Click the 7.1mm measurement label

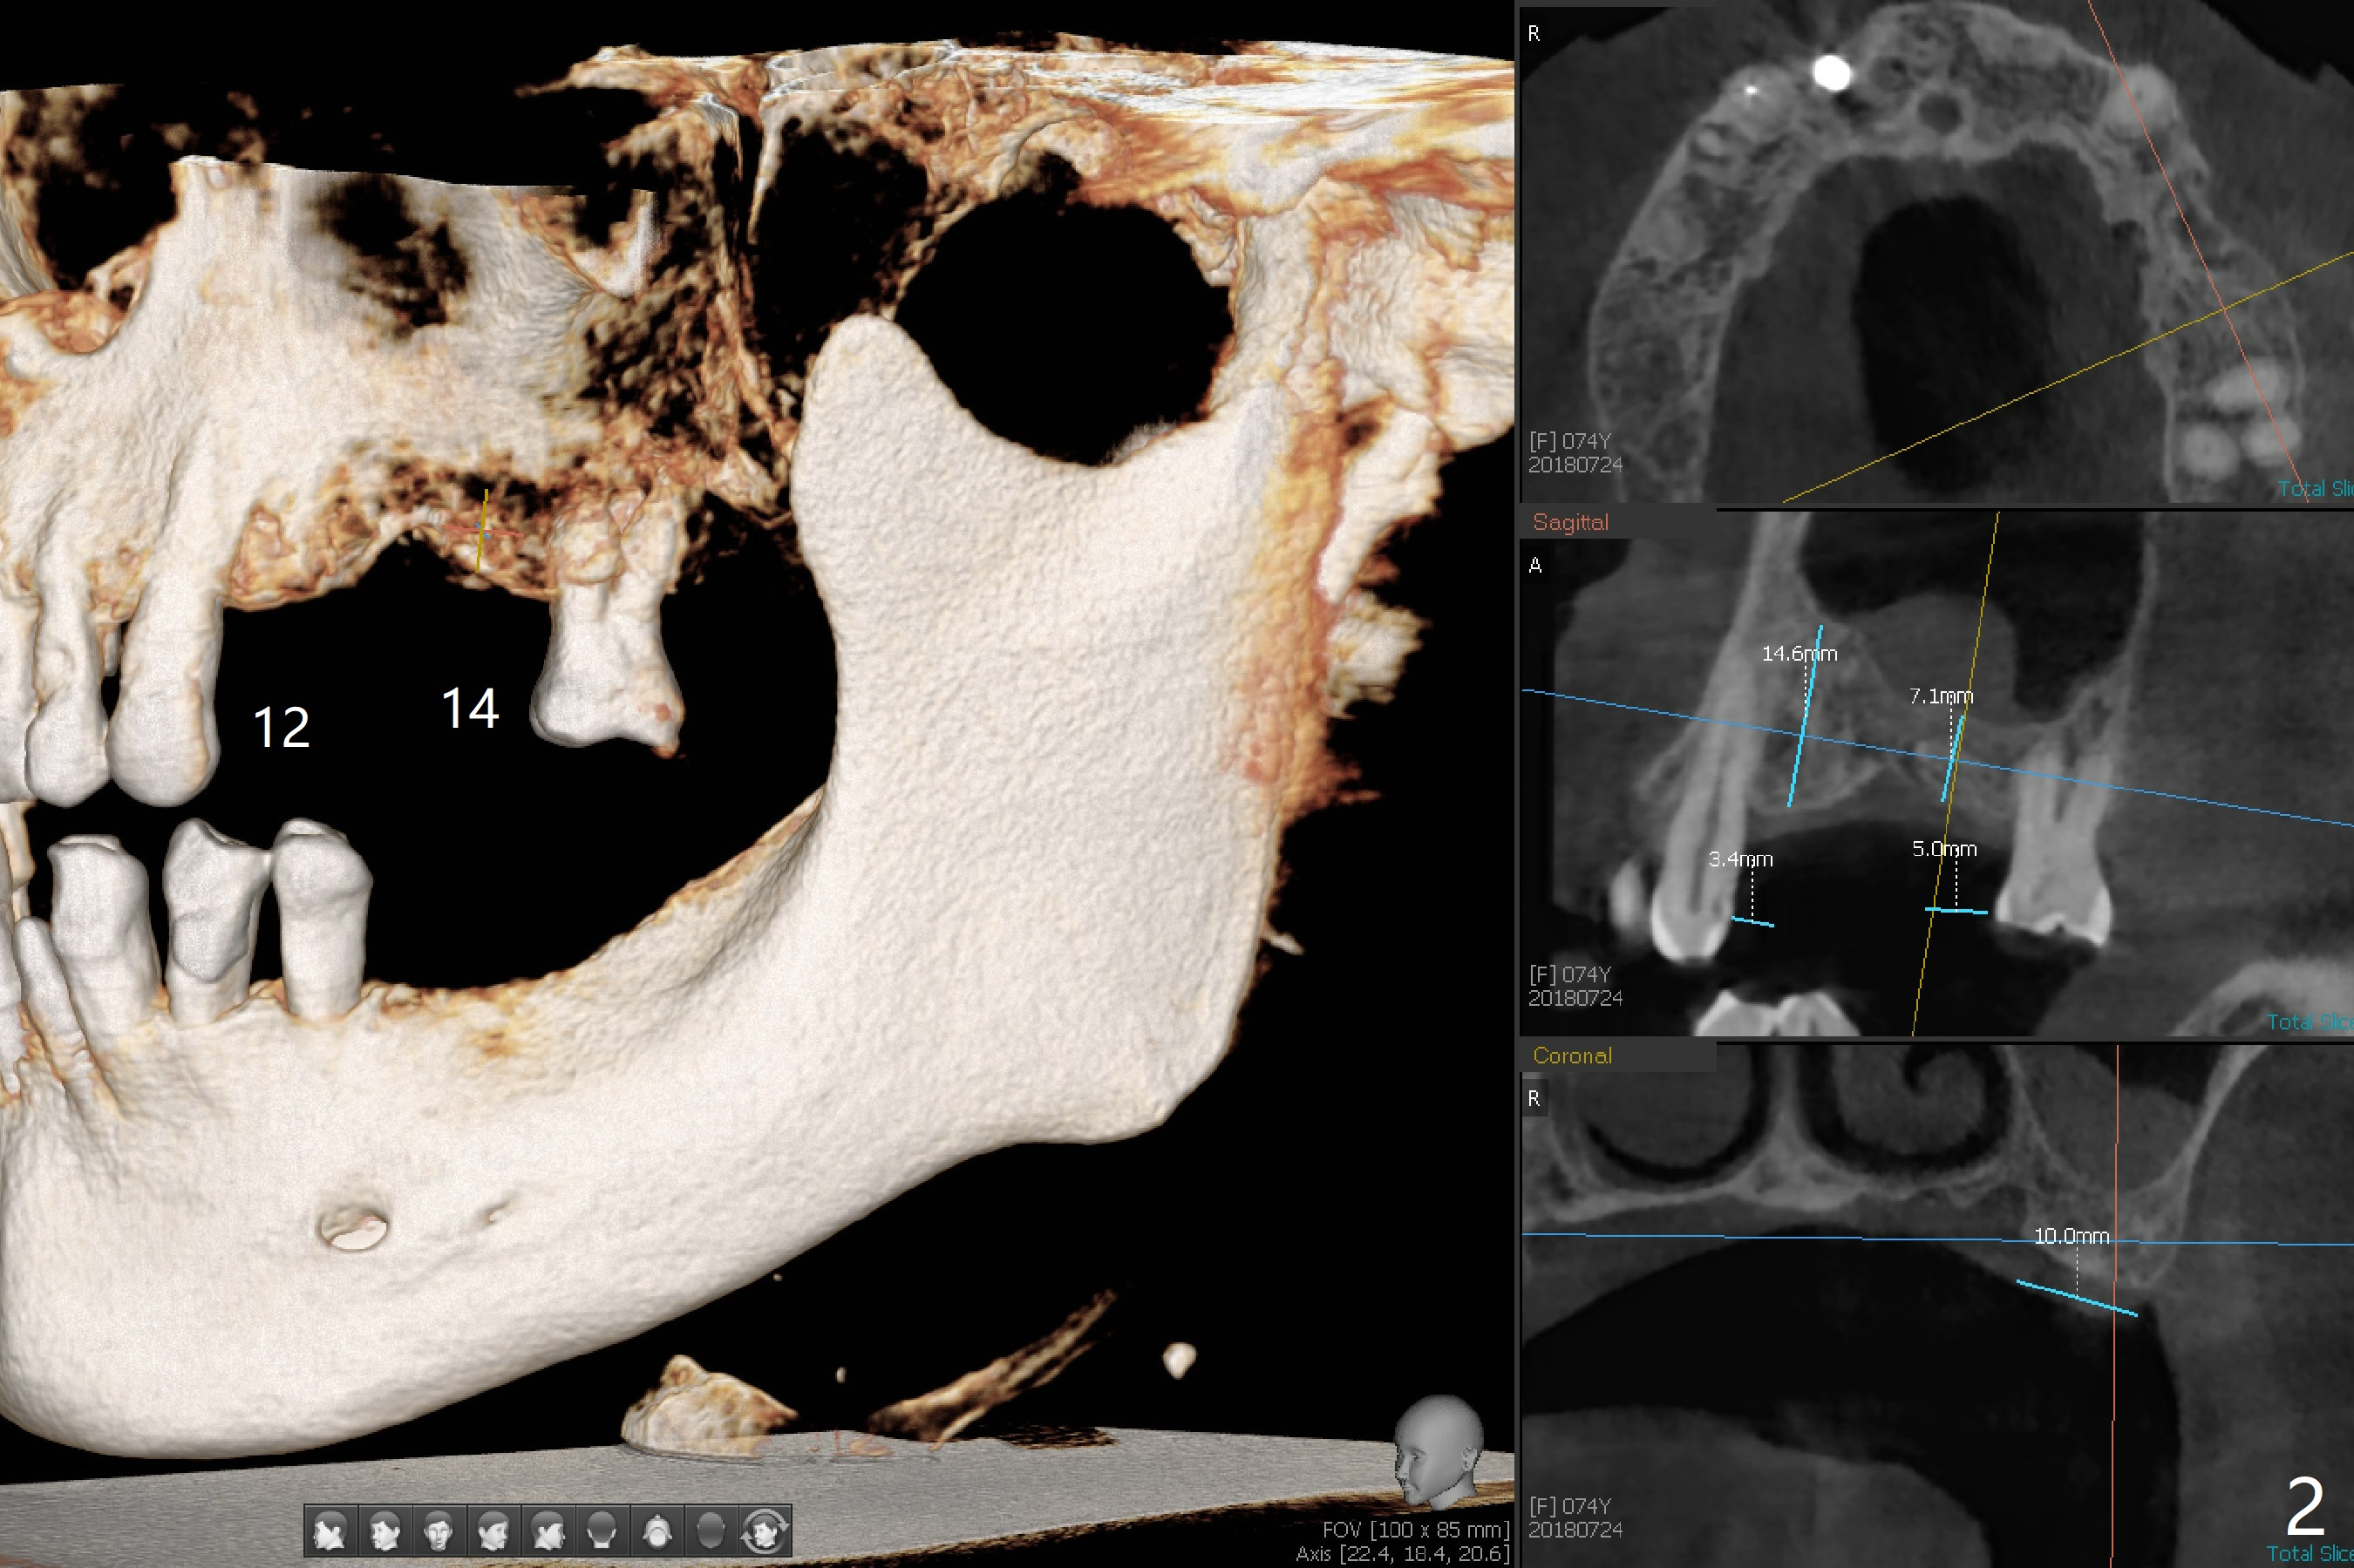(1940, 696)
